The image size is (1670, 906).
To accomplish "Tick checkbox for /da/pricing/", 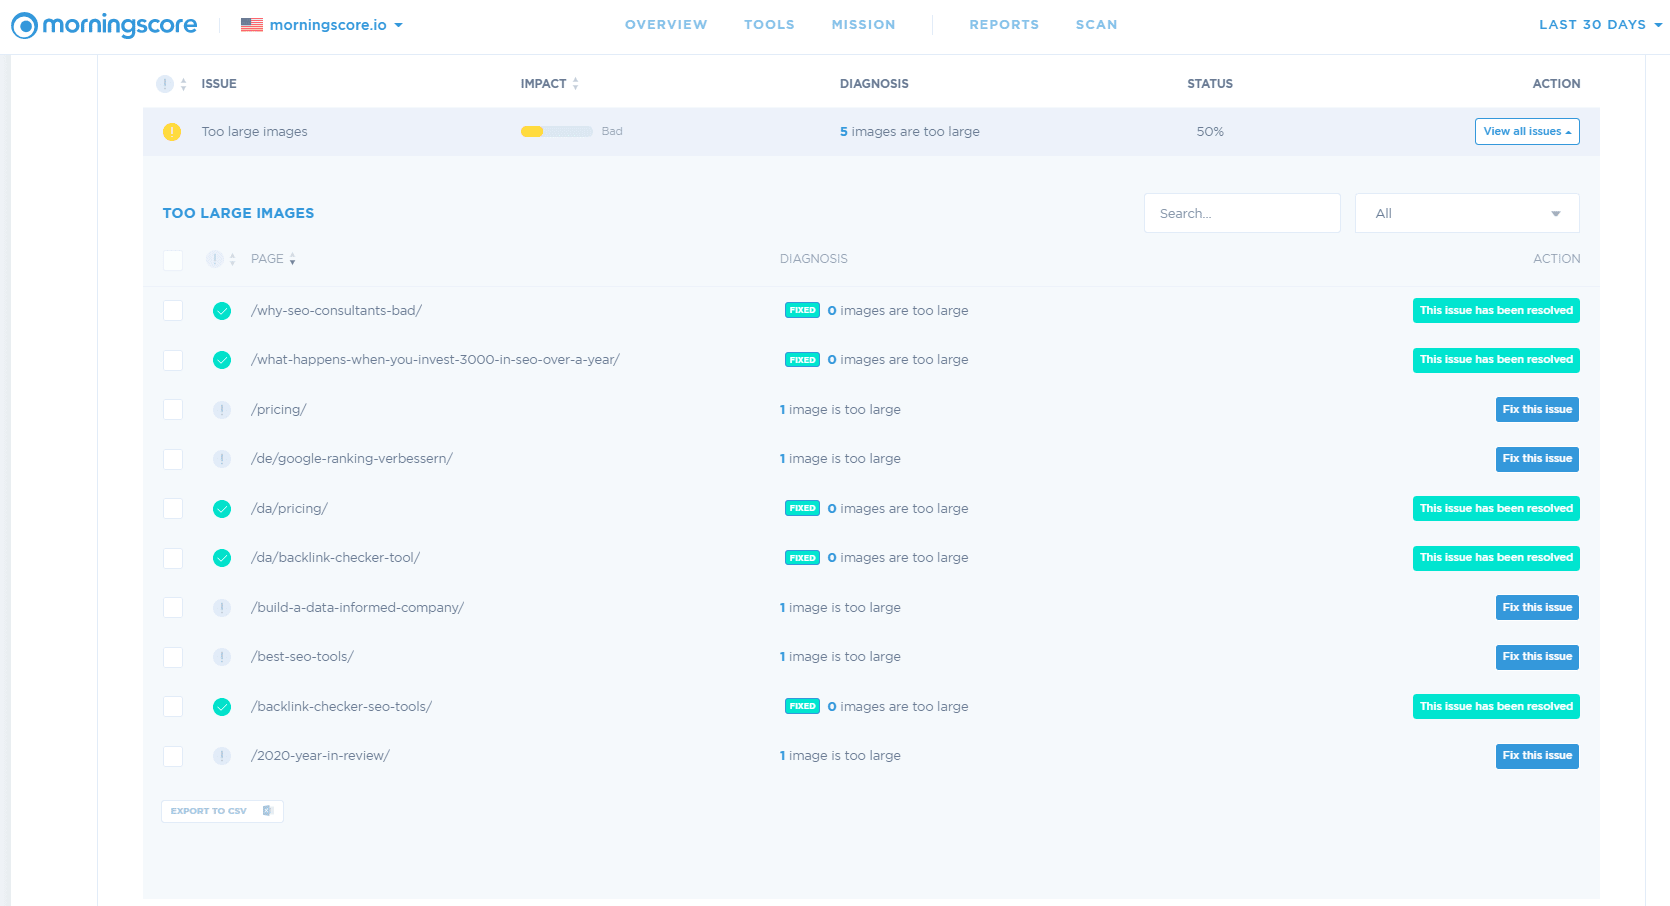I will tap(173, 509).
